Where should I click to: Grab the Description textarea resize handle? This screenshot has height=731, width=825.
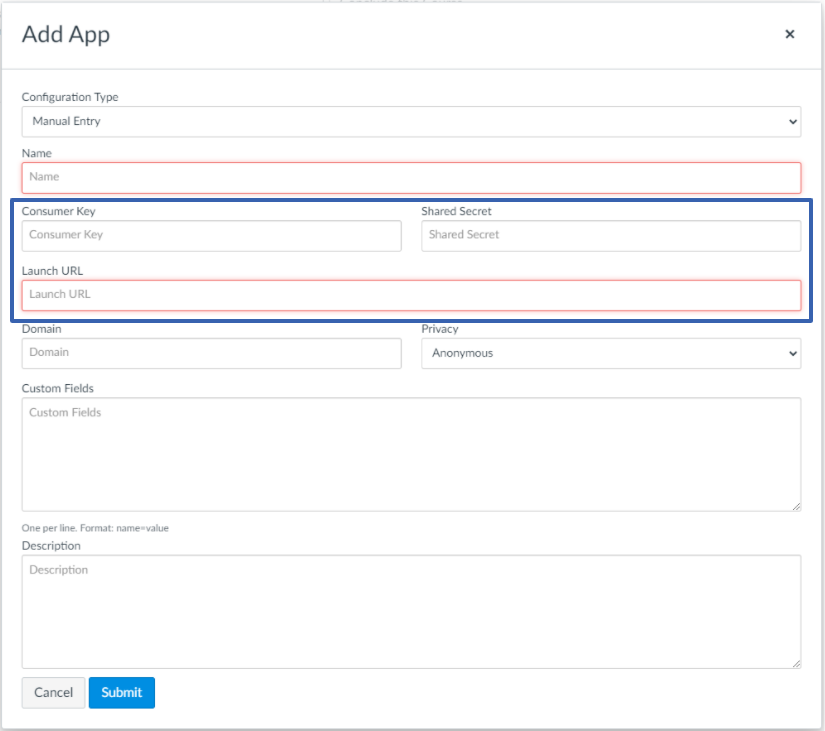(x=796, y=664)
